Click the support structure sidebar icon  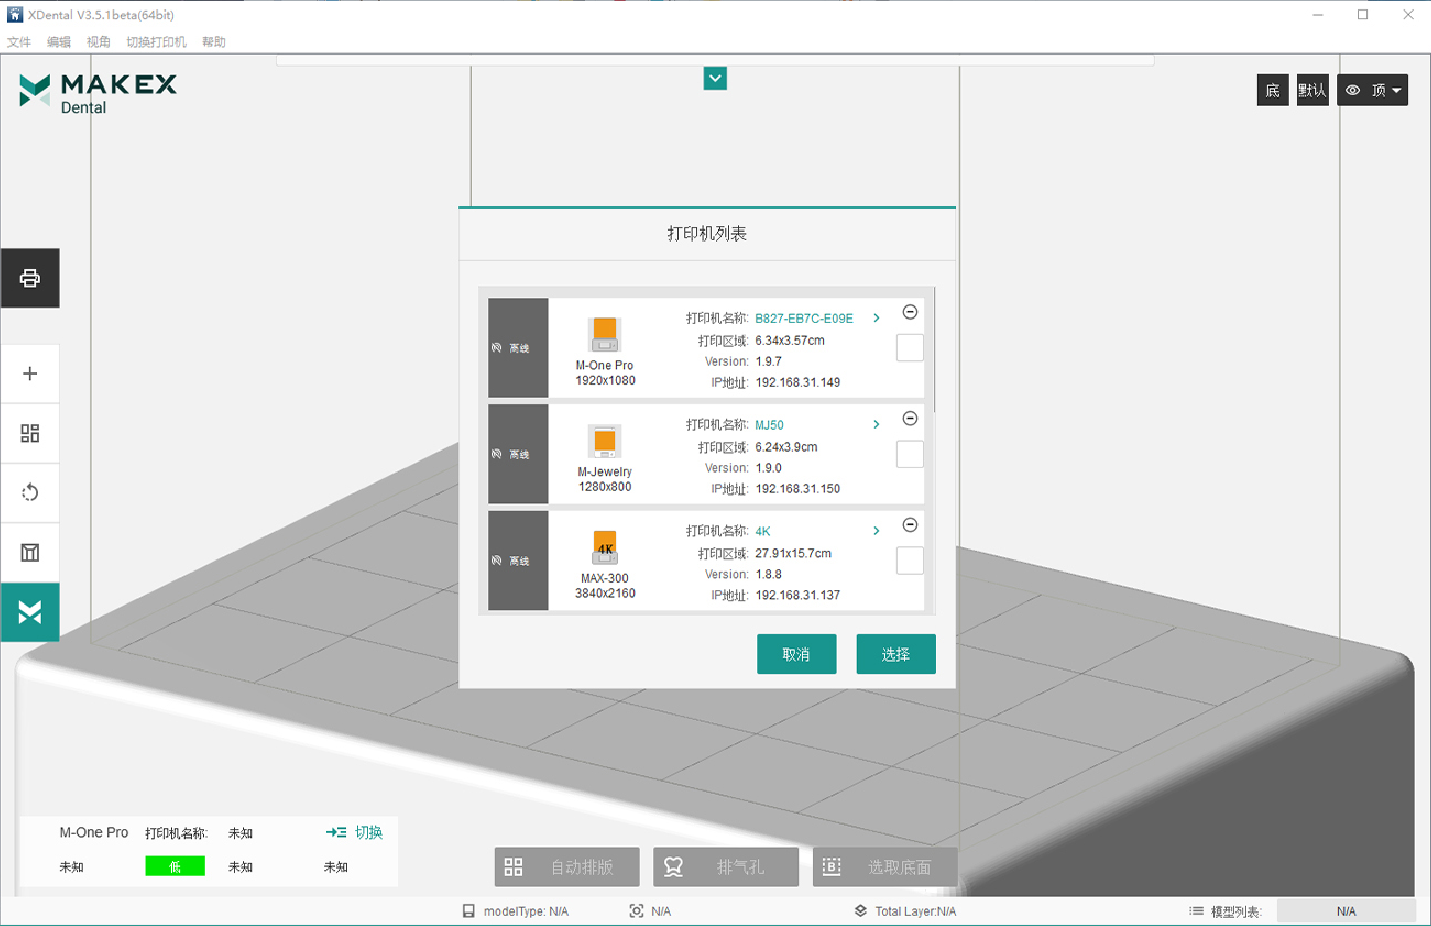[30, 552]
